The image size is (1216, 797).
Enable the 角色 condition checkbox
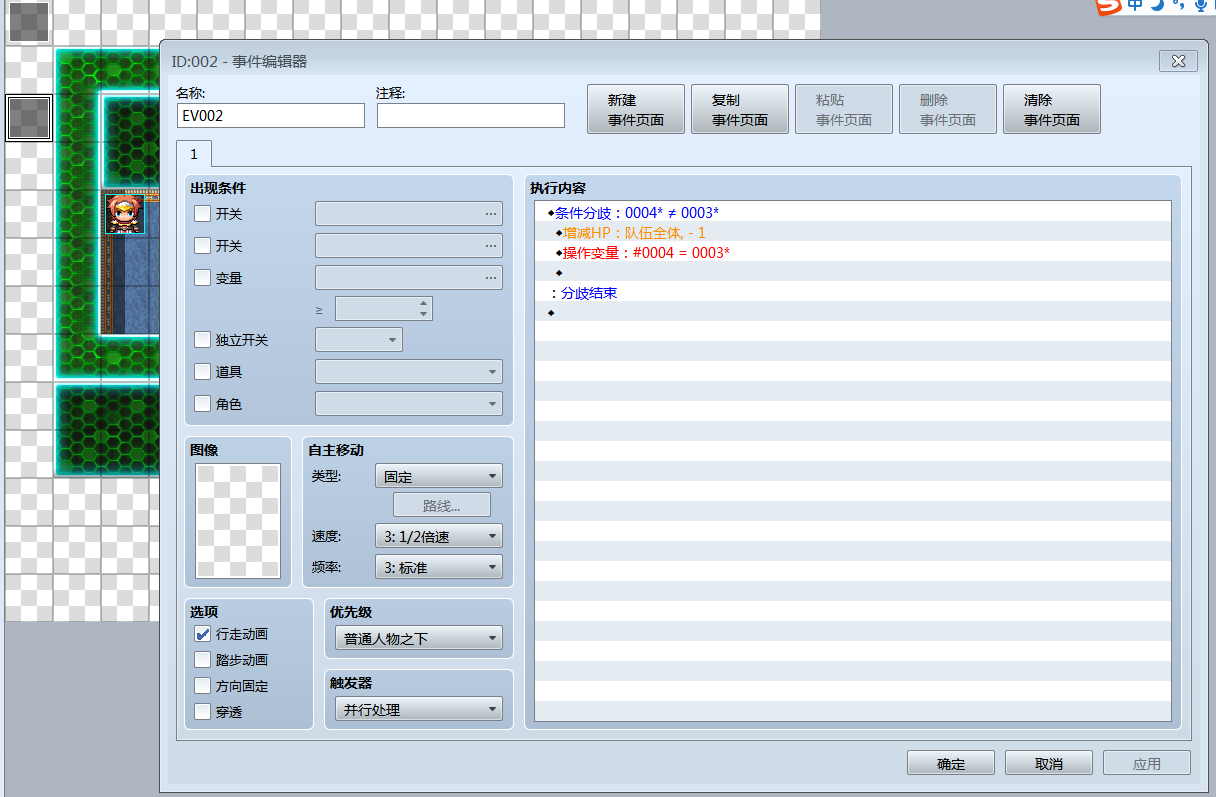pyautogui.click(x=203, y=403)
